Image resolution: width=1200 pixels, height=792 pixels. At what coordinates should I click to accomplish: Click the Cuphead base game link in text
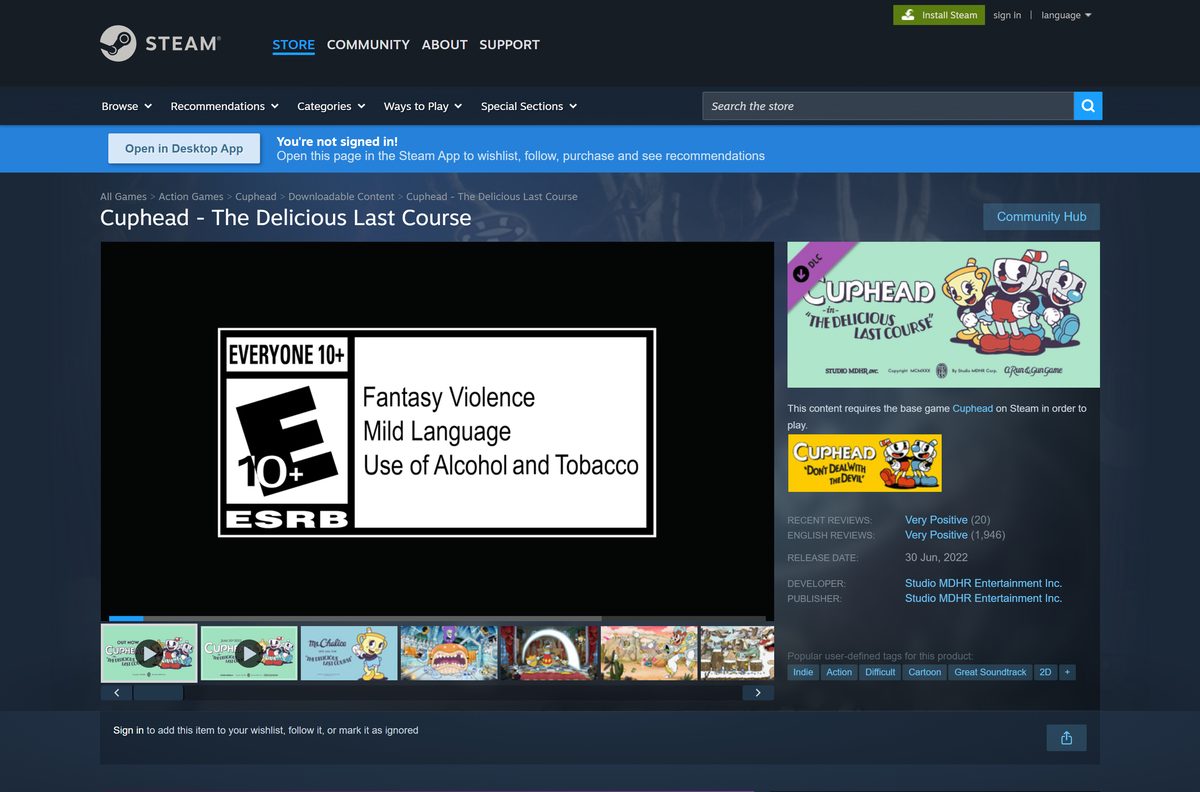972,408
